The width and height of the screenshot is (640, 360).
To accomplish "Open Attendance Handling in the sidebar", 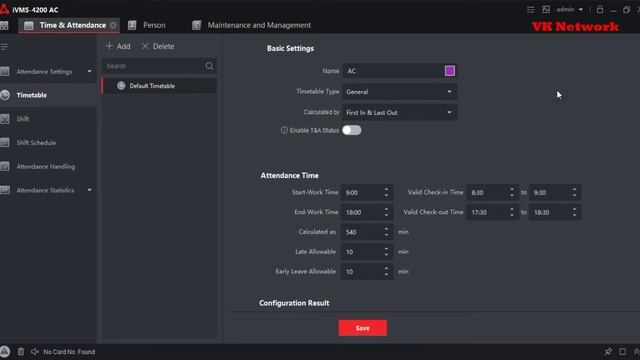I will tap(49, 166).
